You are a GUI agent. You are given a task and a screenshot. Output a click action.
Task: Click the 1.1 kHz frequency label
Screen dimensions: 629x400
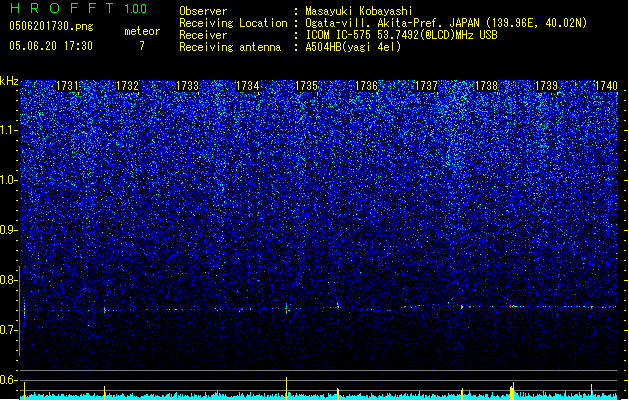(x=8, y=130)
